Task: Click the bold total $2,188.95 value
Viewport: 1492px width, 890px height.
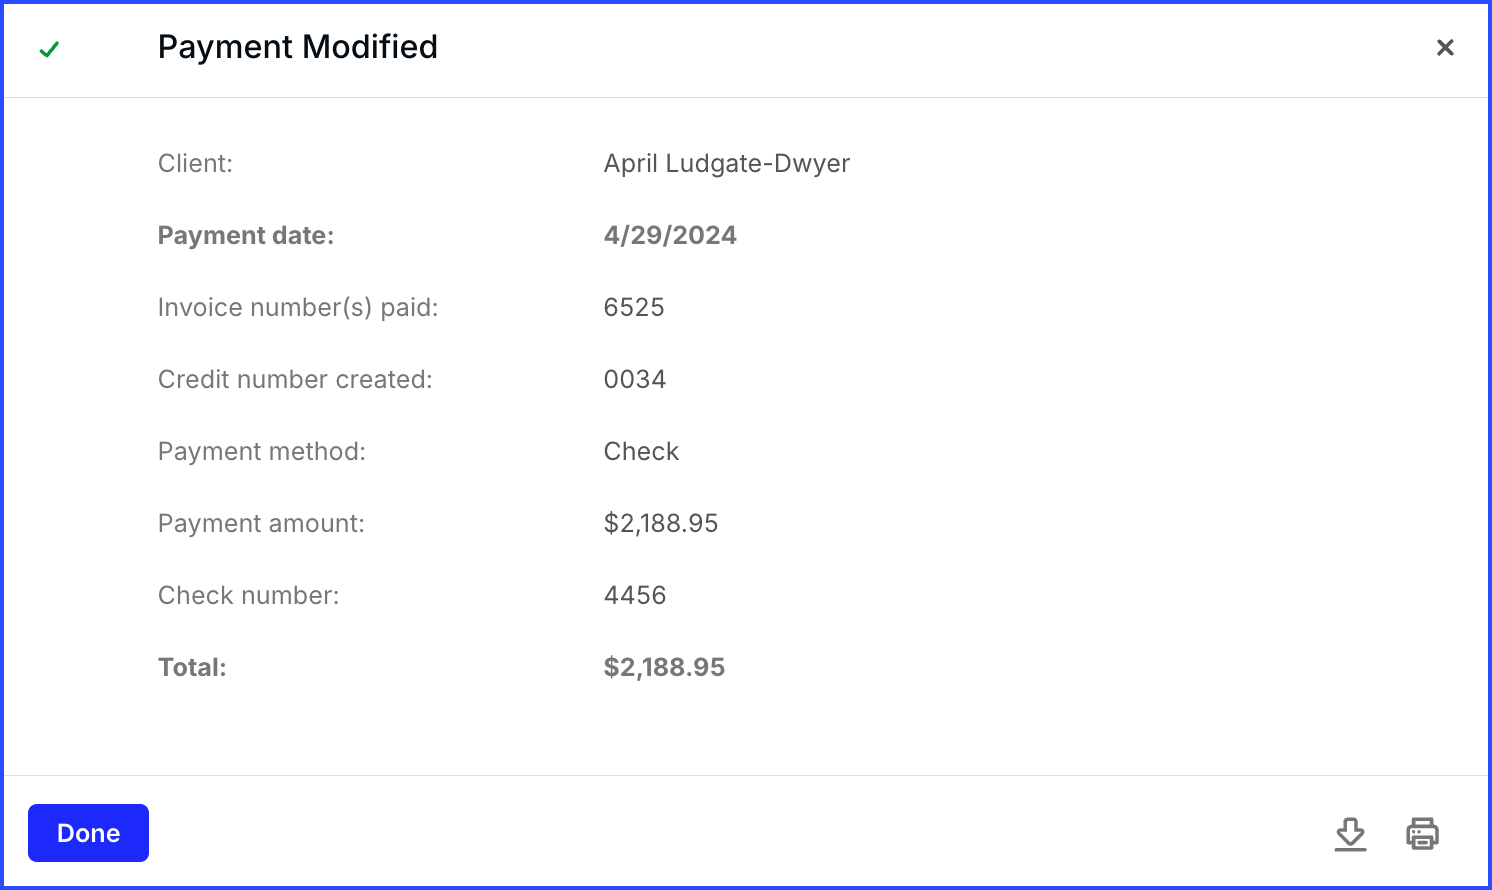Action: pos(664,667)
